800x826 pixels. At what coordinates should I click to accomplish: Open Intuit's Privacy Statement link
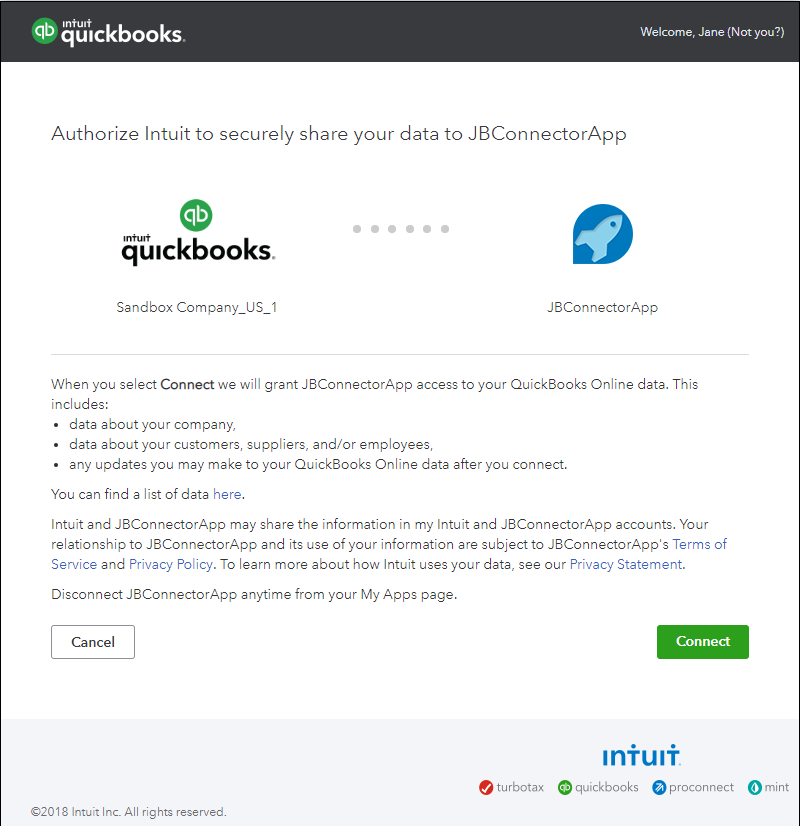coord(625,564)
